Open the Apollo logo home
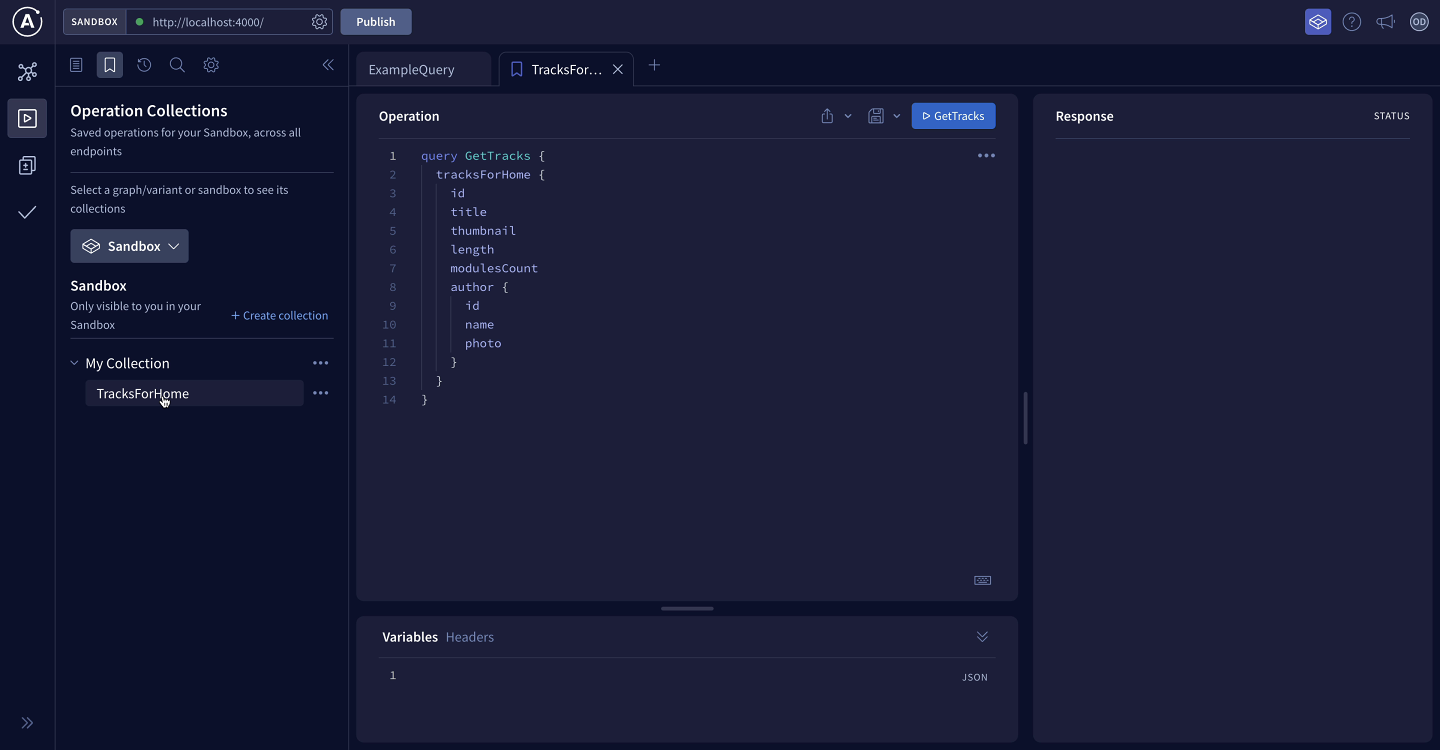1440x750 pixels. (x=27, y=21)
